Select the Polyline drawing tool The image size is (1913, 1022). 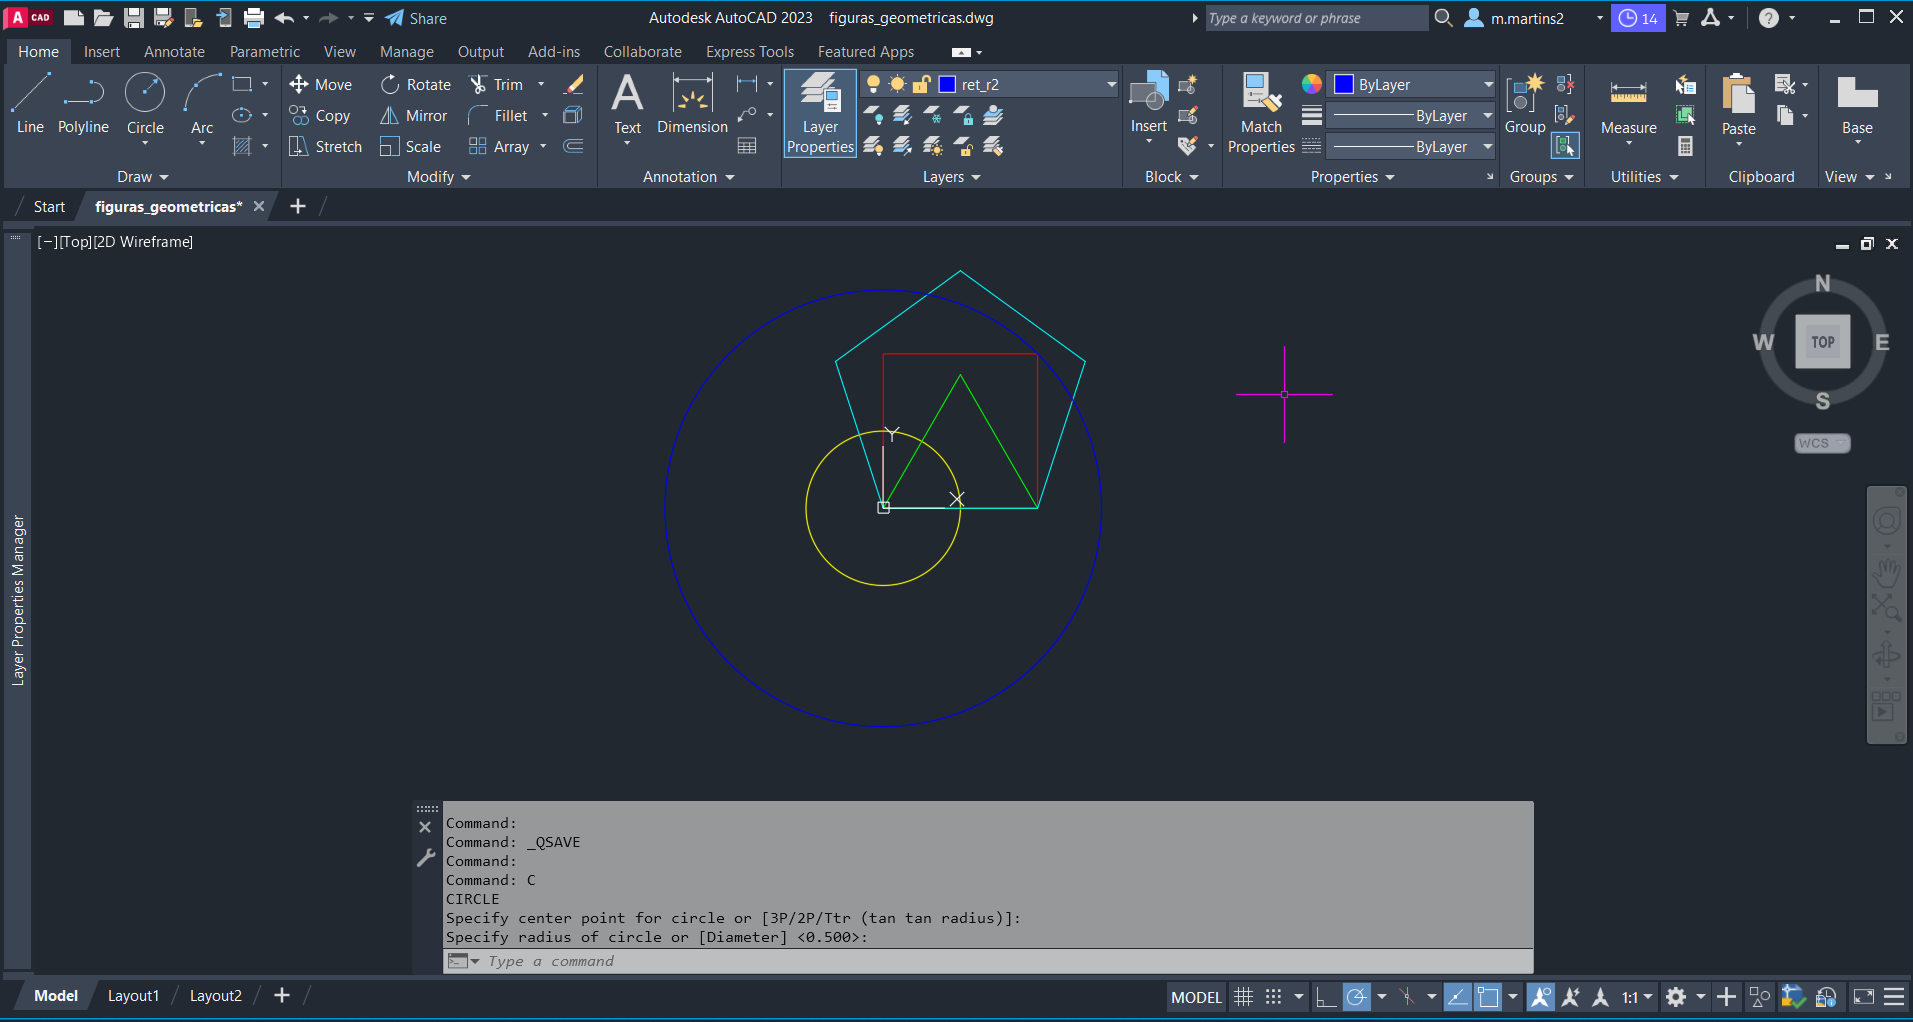83,103
